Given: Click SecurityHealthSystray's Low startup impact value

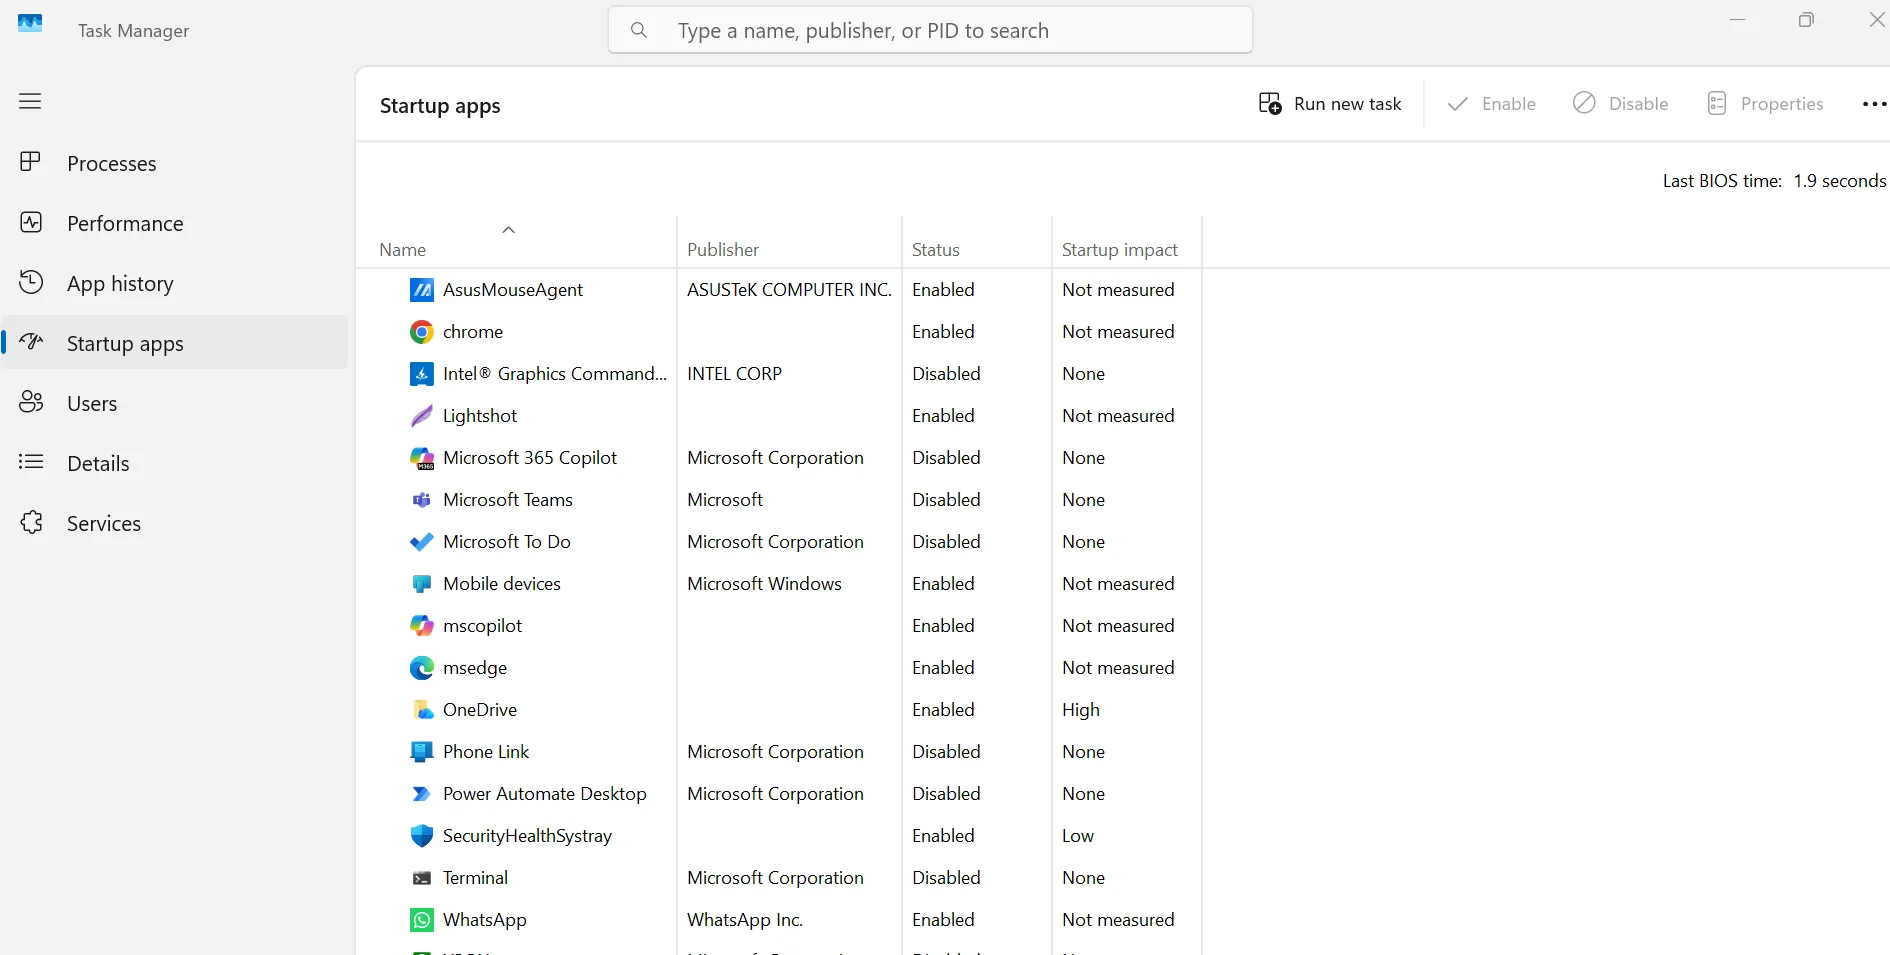Looking at the screenshot, I should pos(1078,836).
